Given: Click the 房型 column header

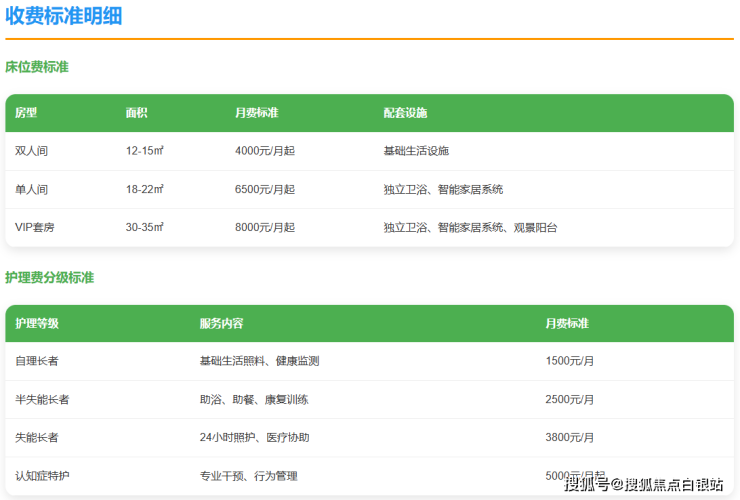Looking at the screenshot, I should pyautogui.click(x=26, y=113).
